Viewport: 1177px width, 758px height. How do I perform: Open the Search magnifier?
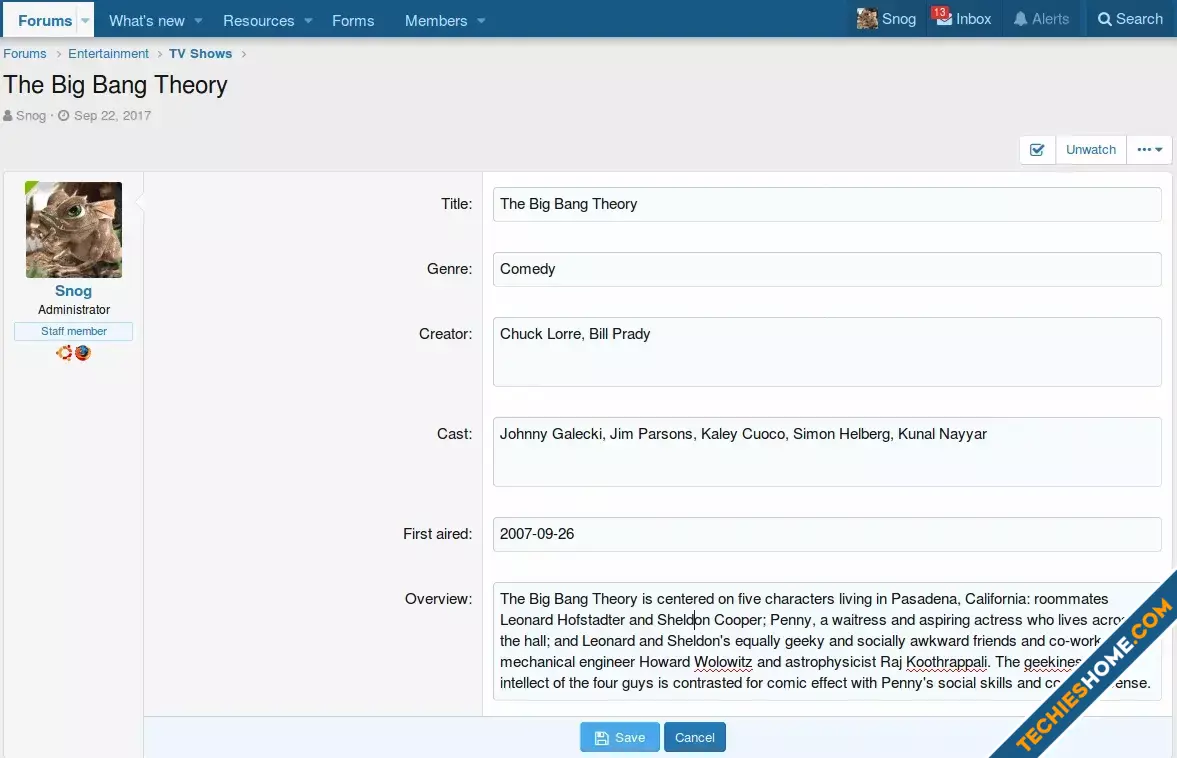click(1130, 19)
